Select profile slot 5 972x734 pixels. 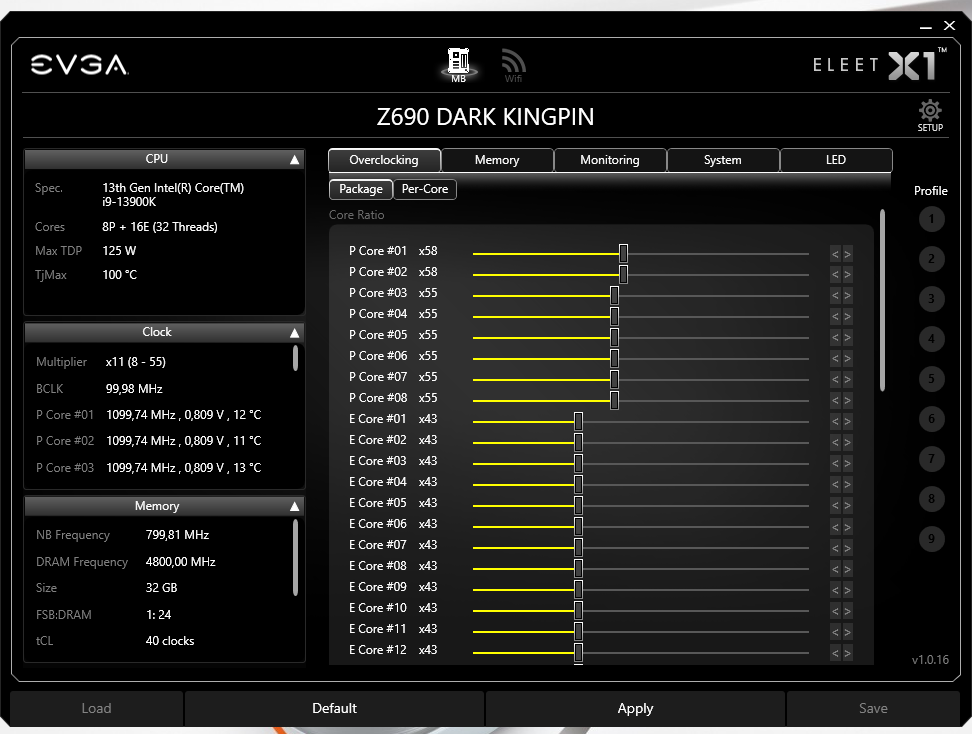point(931,379)
